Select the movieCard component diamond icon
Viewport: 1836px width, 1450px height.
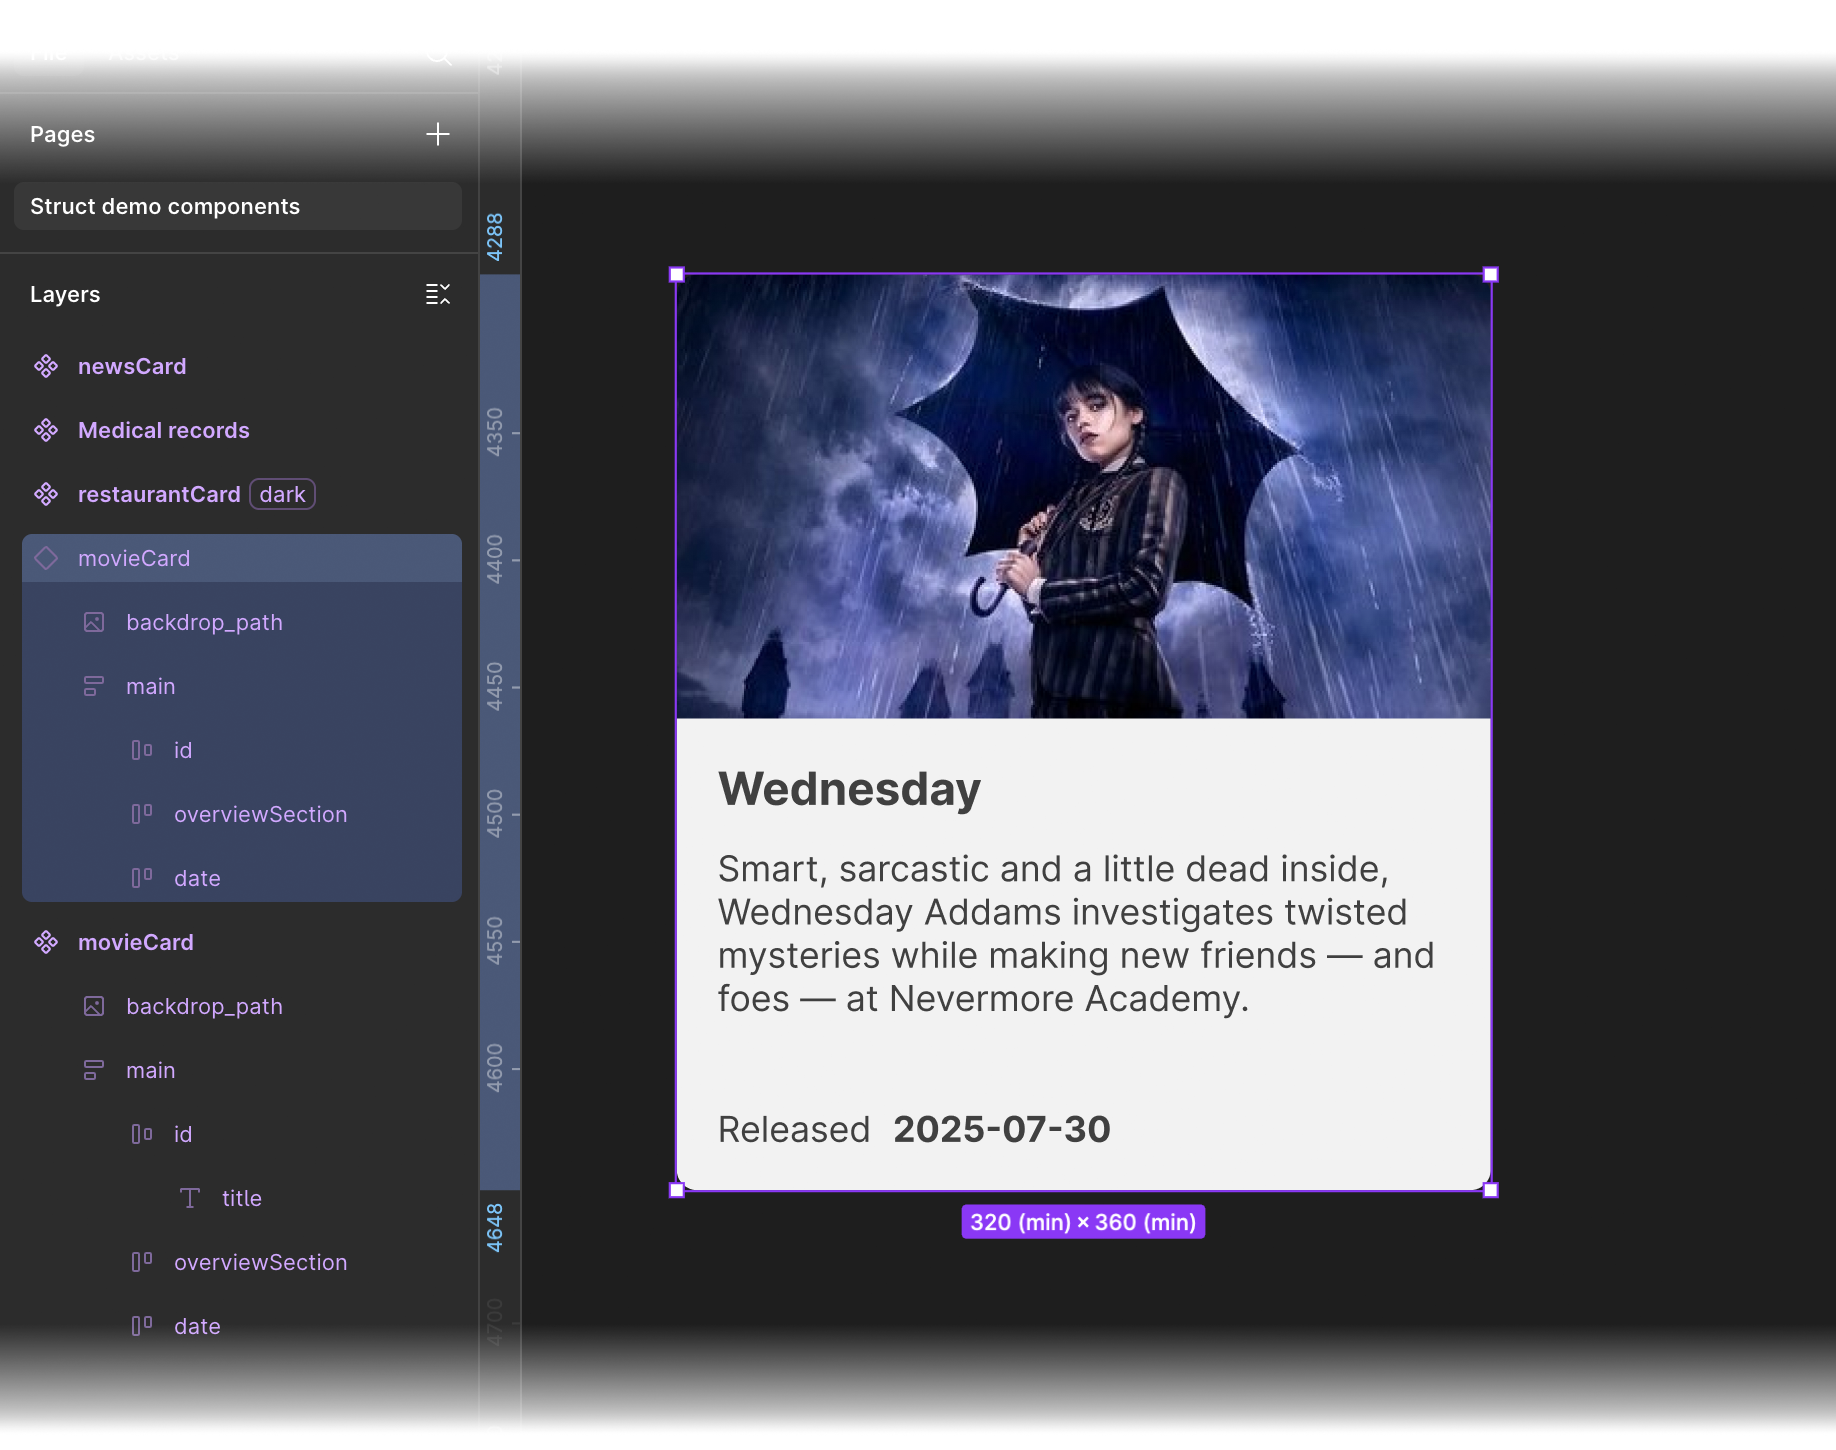point(46,558)
